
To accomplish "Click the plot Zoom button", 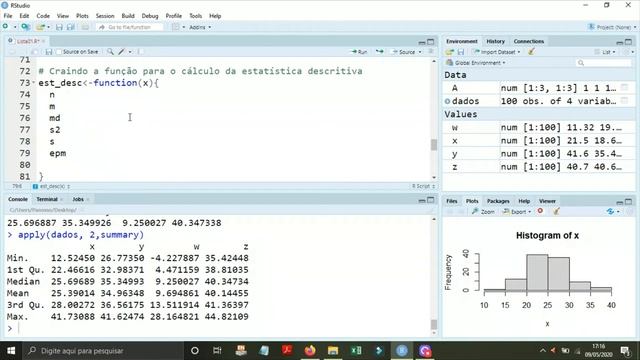I will coord(483,211).
